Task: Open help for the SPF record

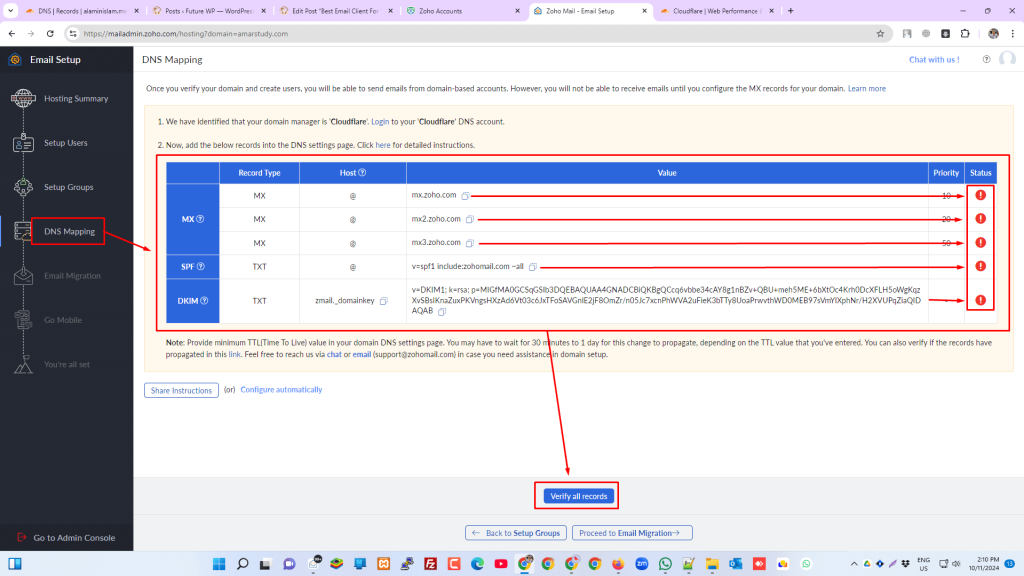Action: point(200,266)
